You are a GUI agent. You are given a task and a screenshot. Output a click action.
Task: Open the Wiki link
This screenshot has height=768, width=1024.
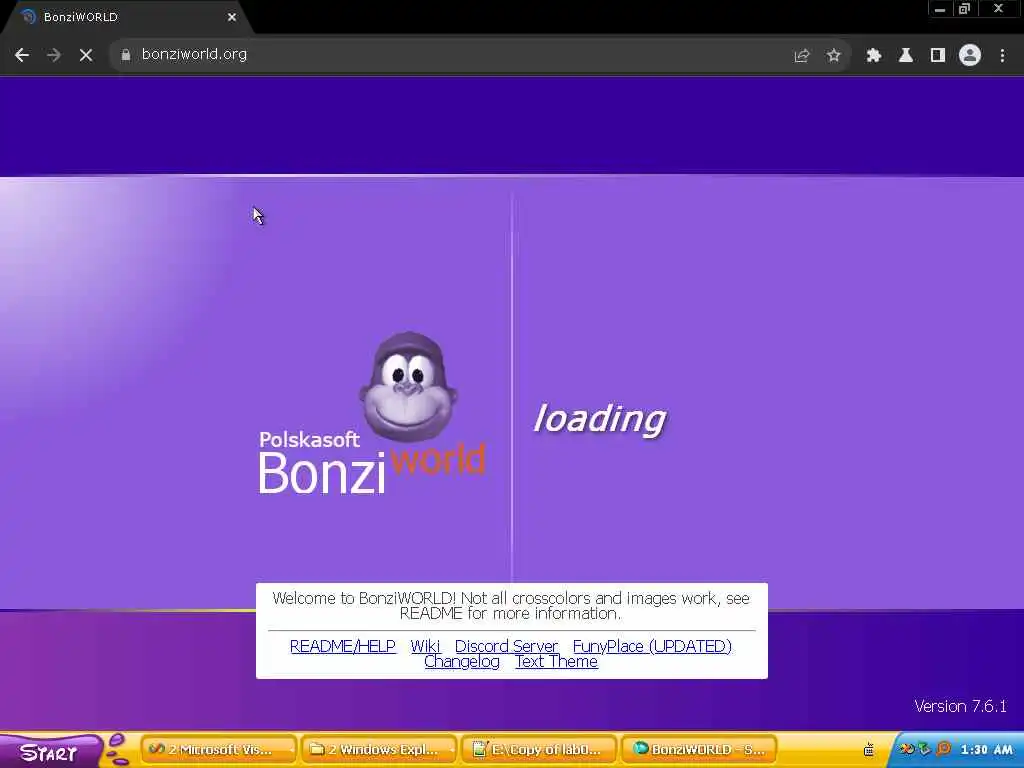click(425, 646)
